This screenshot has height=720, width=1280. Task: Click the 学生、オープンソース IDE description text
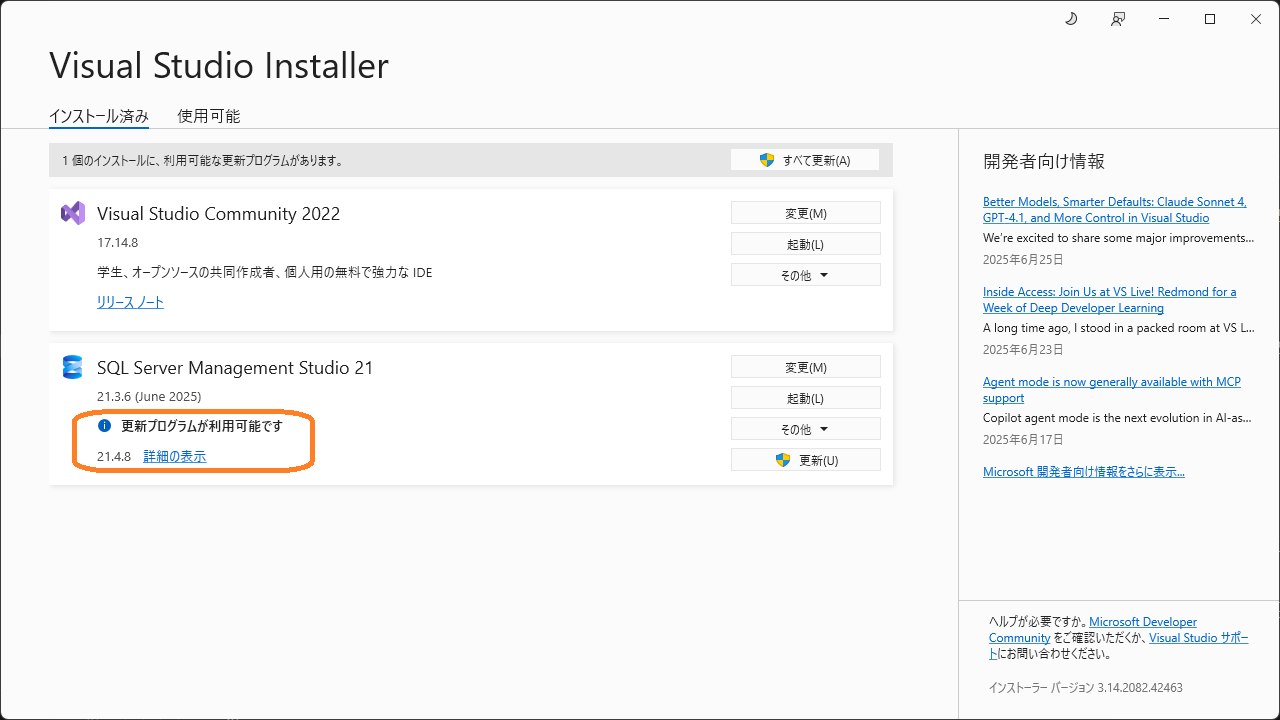pos(265,272)
